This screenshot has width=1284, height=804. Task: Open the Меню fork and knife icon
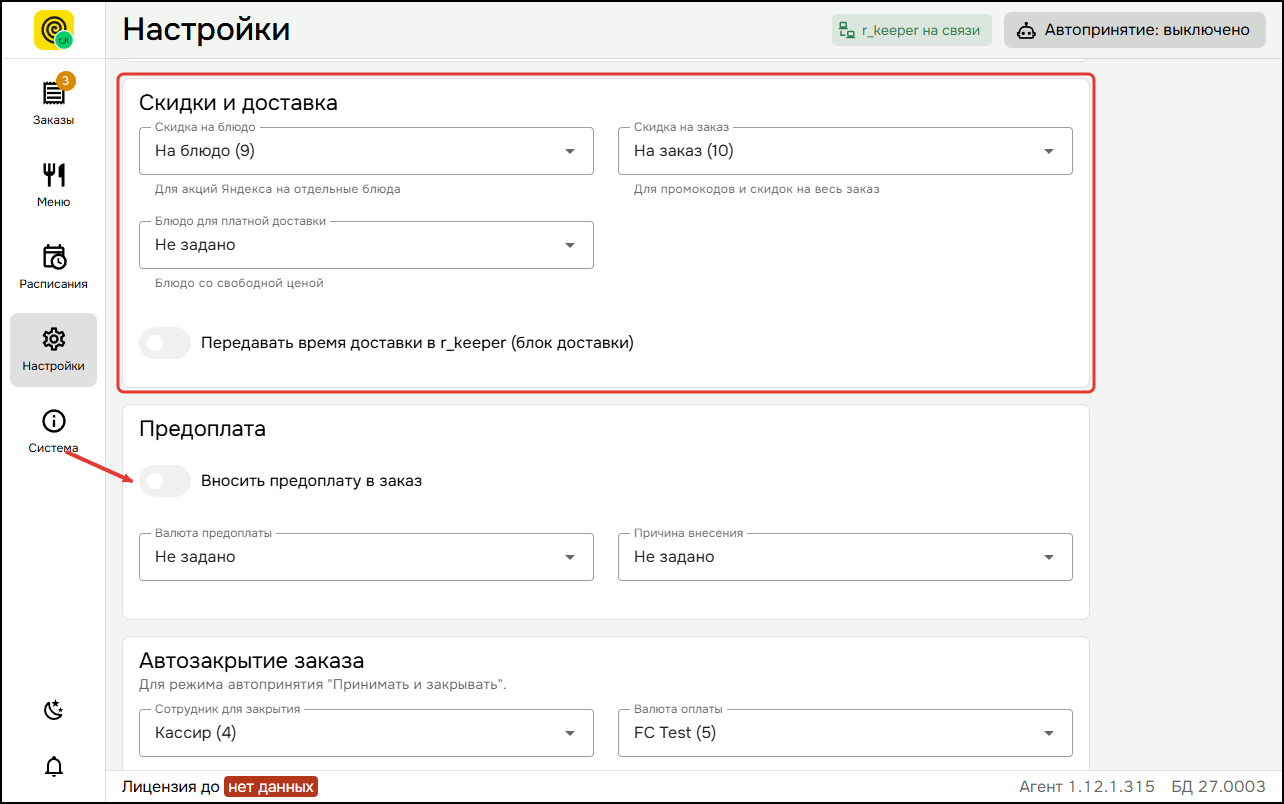[54, 175]
